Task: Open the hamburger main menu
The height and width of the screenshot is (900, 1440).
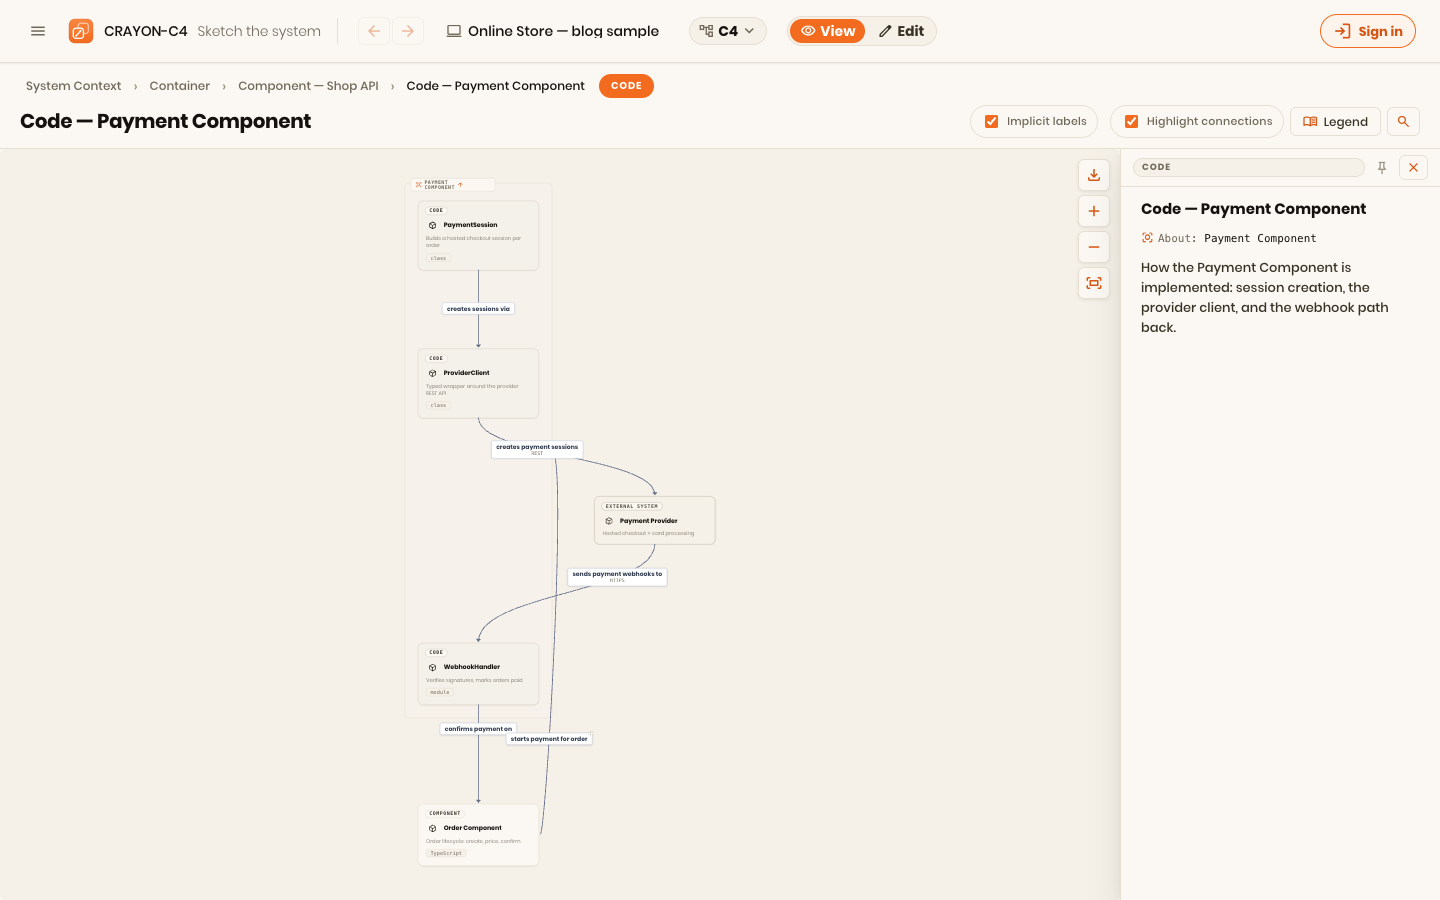Action: click(38, 31)
